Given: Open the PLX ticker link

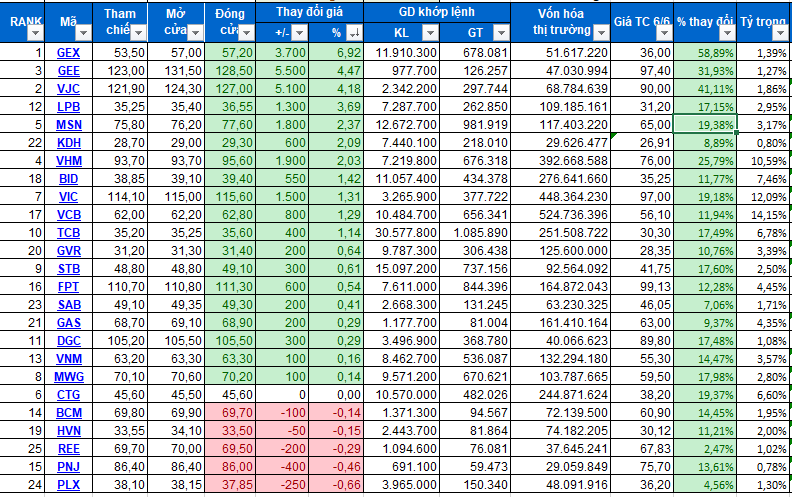Looking at the screenshot, I should pos(68,485).
